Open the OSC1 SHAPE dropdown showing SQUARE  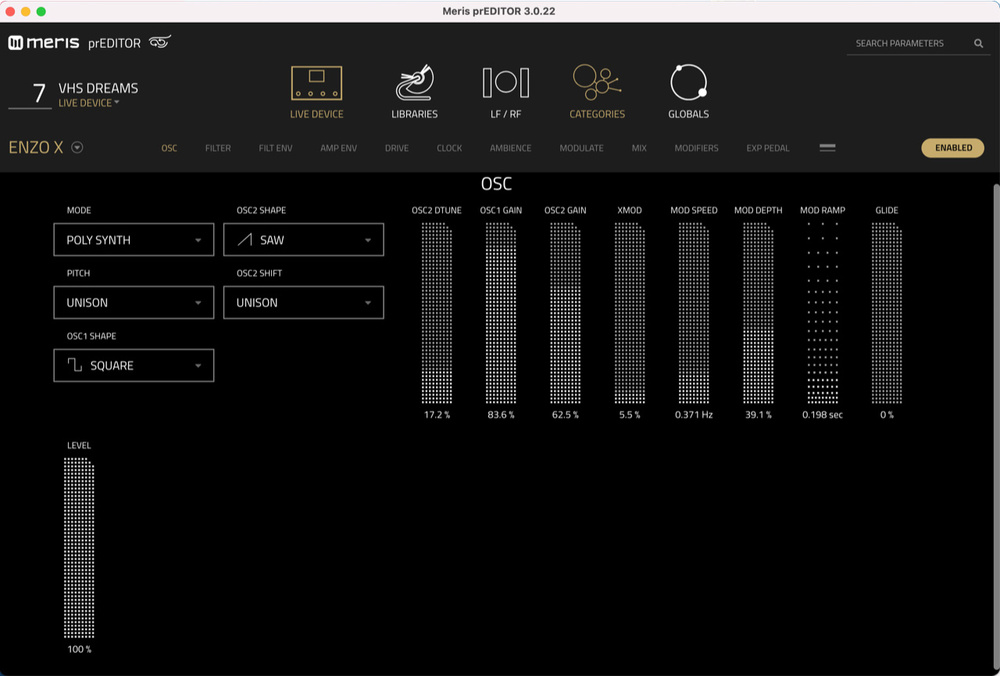click(x=133, y=366)
